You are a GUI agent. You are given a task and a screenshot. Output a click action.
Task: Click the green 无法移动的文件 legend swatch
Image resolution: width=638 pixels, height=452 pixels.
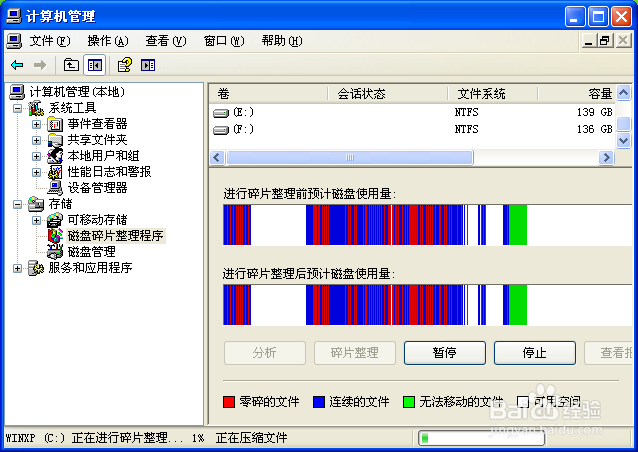pyautogui.click(x=409, y=402)
